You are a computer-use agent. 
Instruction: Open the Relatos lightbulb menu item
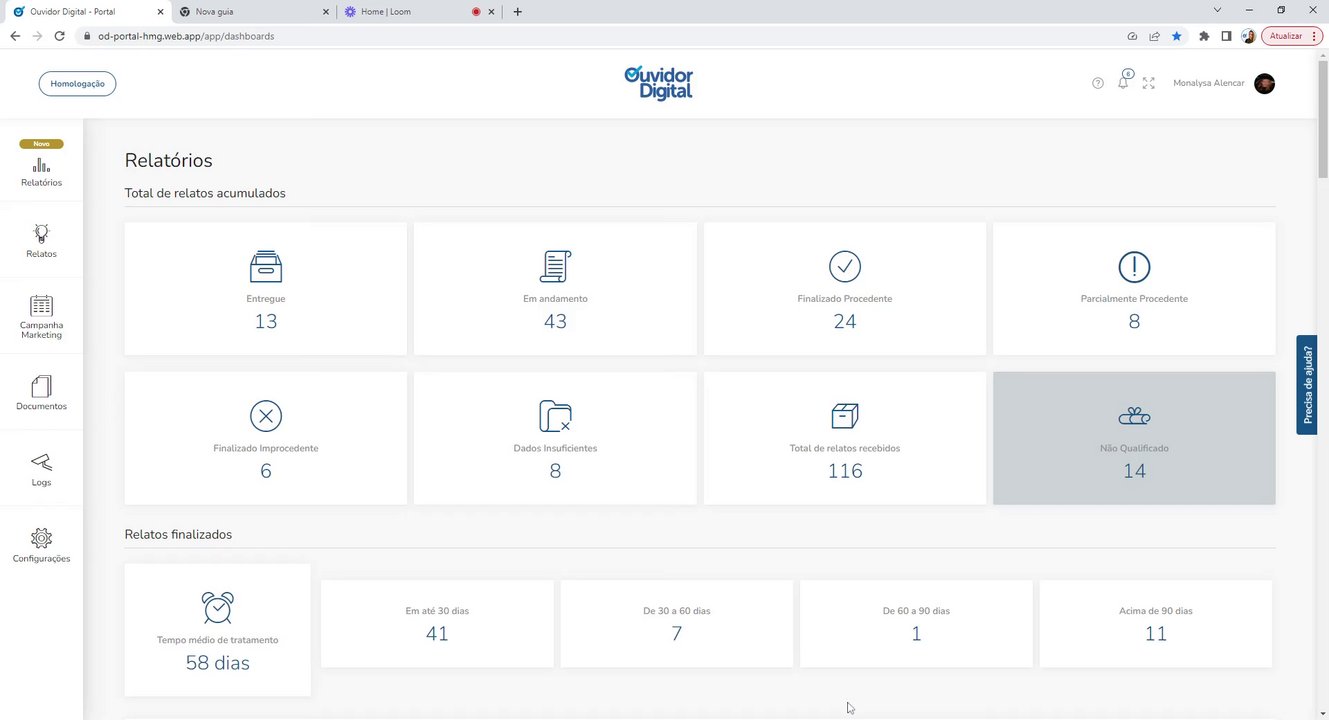coord(41,241)
